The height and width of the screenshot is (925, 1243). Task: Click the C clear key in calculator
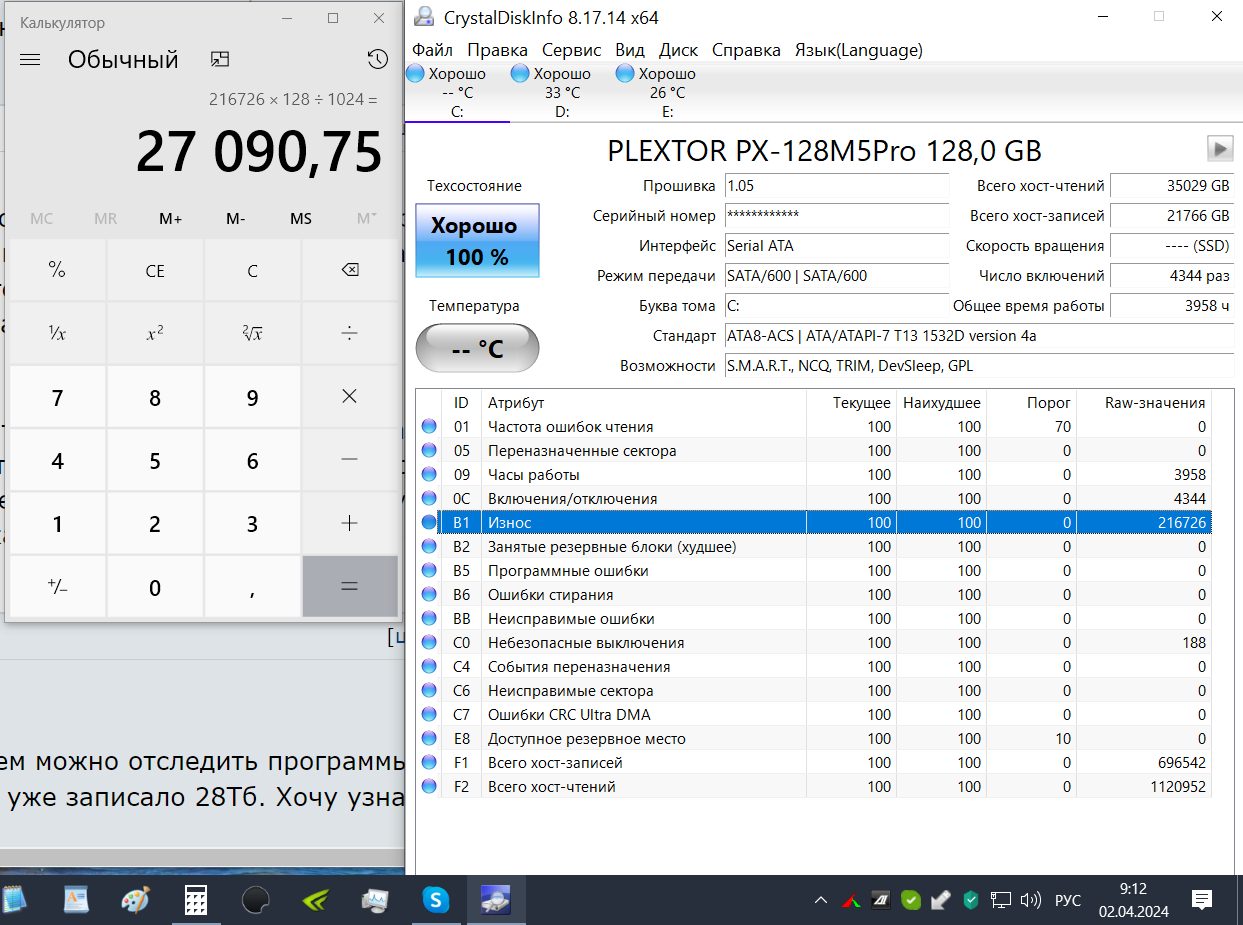pyautogui.click(x=252, y=270)
